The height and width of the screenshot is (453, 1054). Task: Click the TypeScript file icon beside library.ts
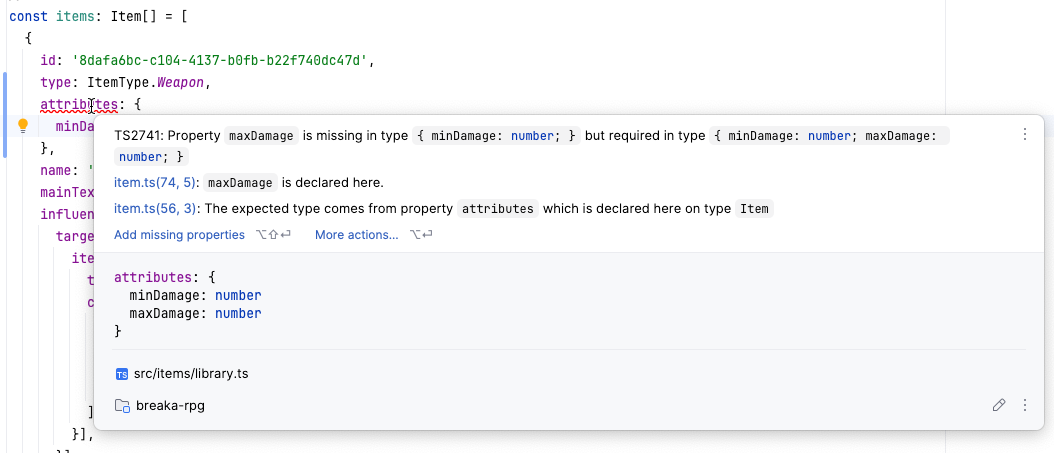tap(122, 374)
